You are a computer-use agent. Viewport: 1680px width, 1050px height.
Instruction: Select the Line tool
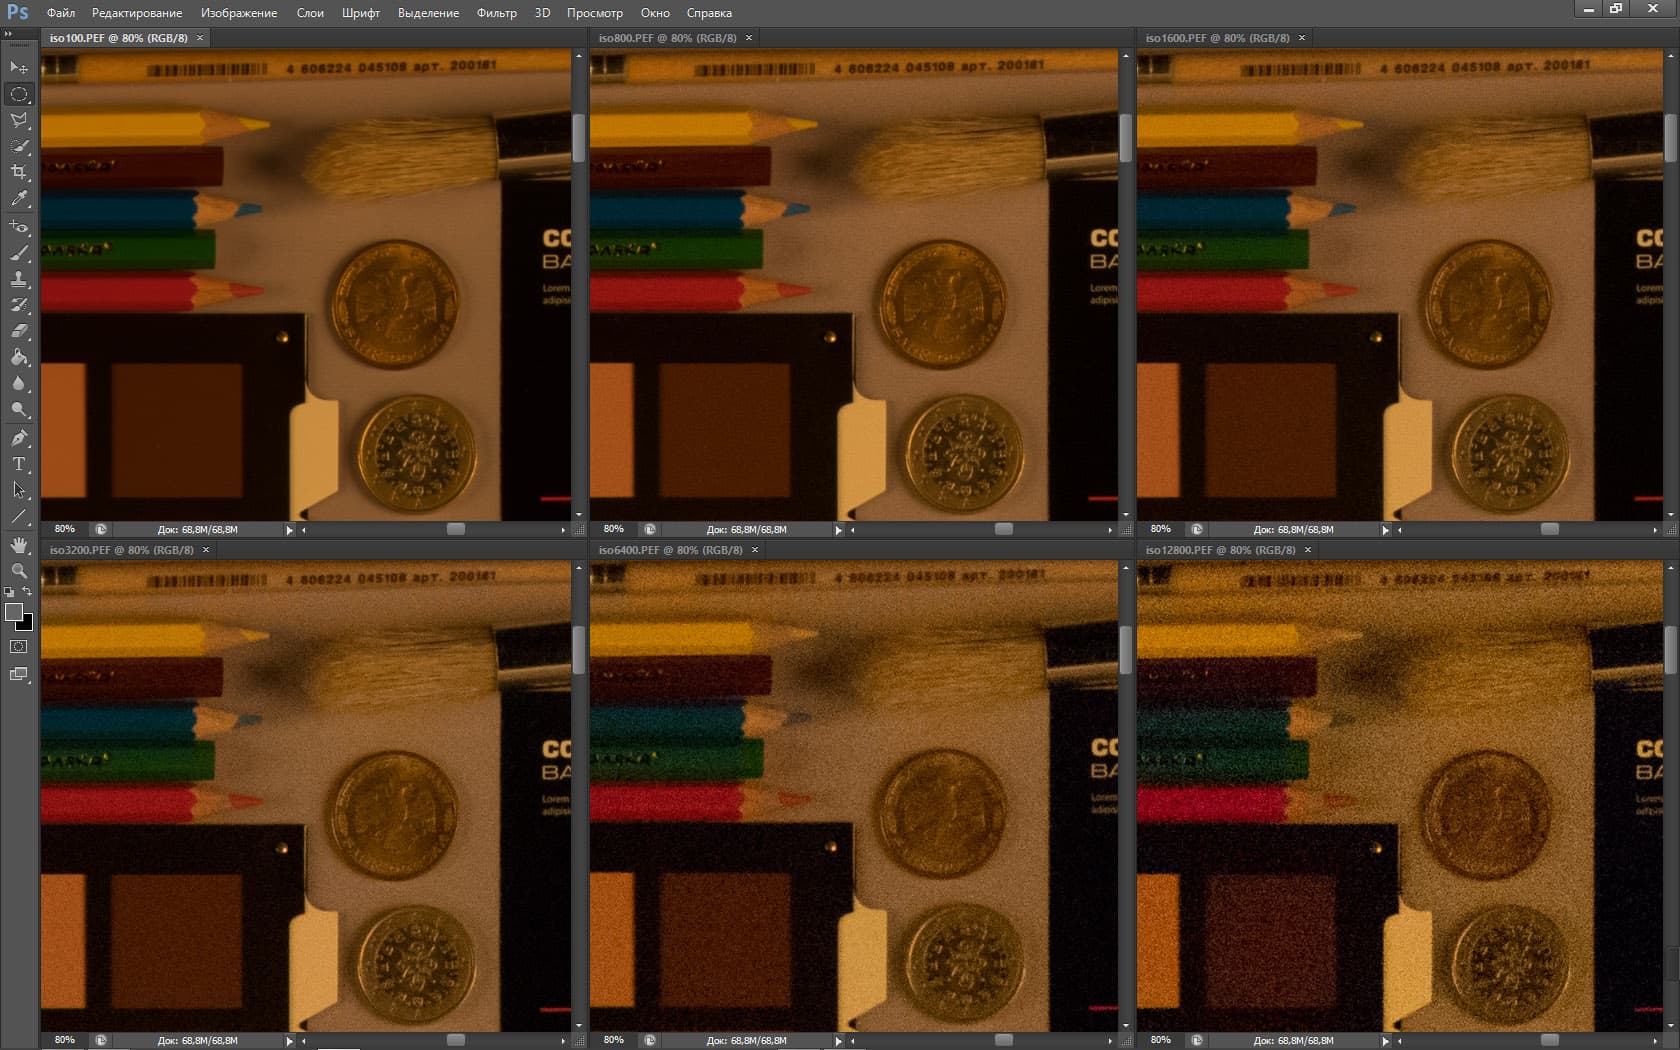(x=19, y=516)
